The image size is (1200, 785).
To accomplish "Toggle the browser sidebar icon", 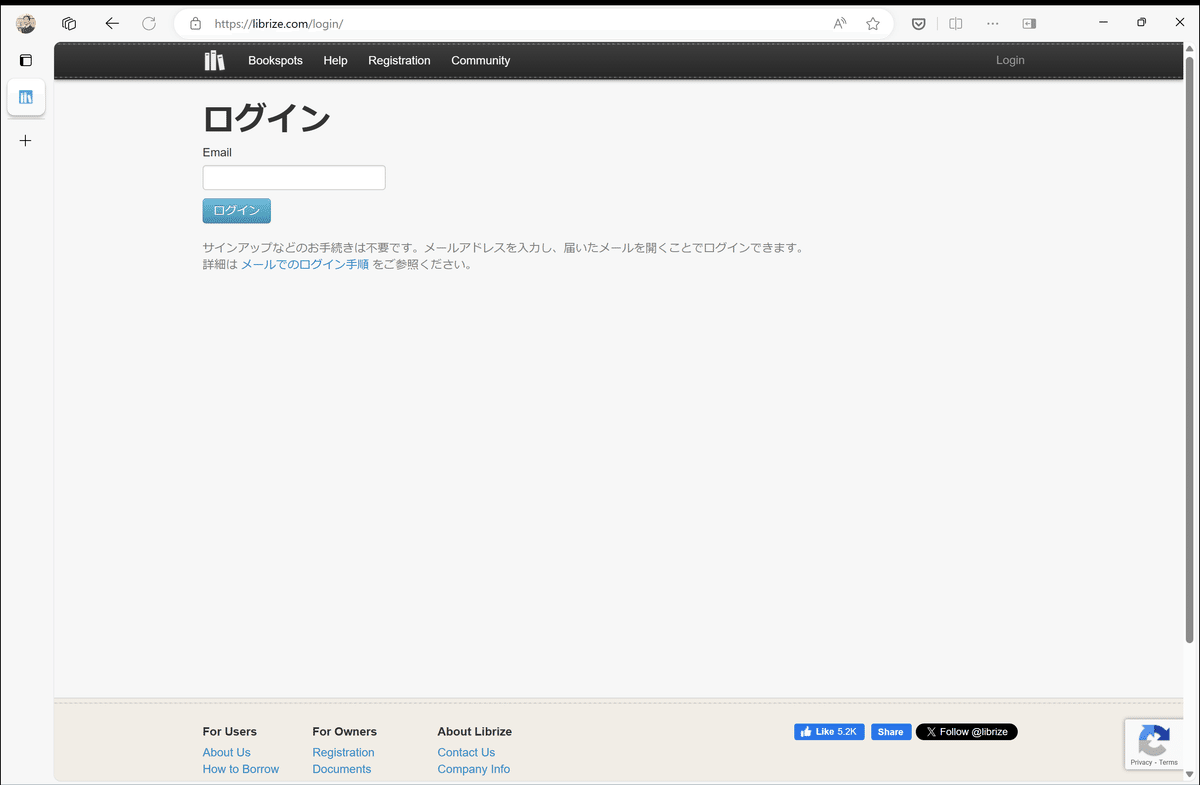I will click(x=1029, y=24).
